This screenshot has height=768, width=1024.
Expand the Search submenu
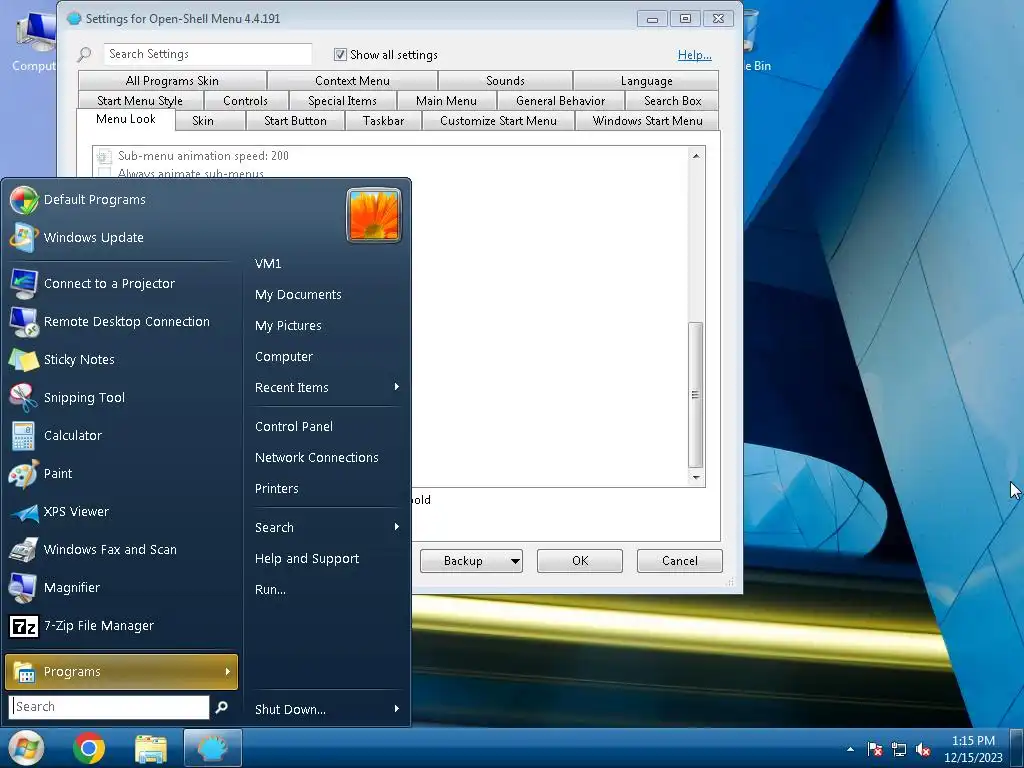(327, 528)
